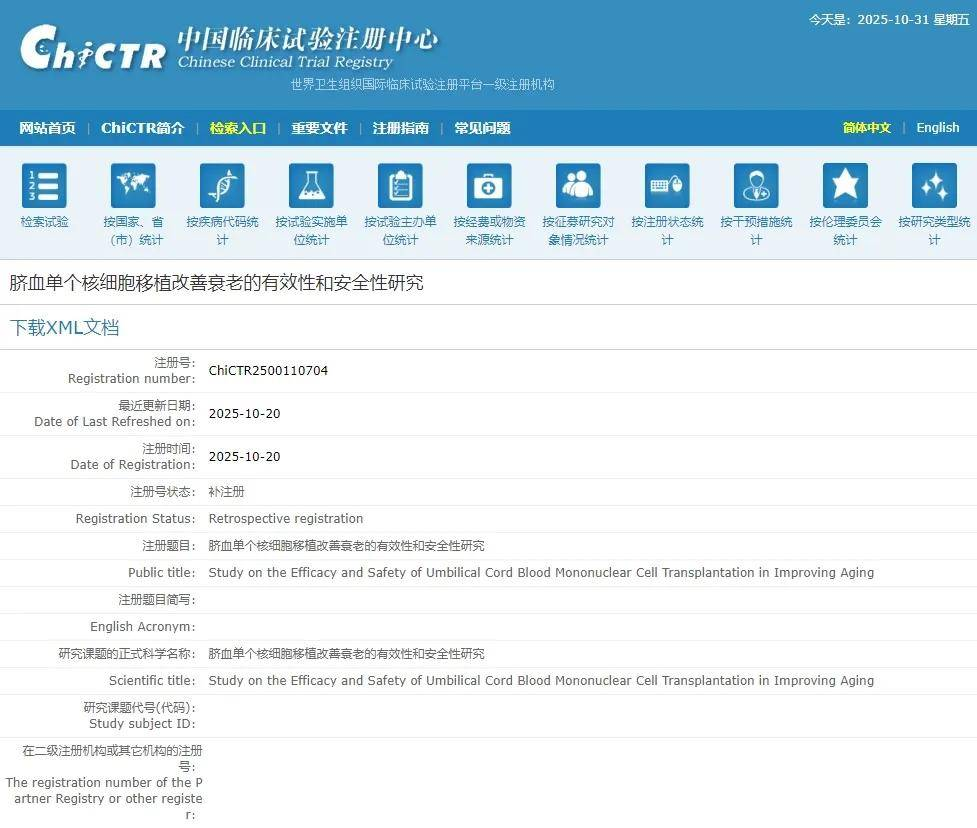Select 注册指南 from the menu
Image resolution: width=977 pixels, height=828 pixels.
(400, 128)
